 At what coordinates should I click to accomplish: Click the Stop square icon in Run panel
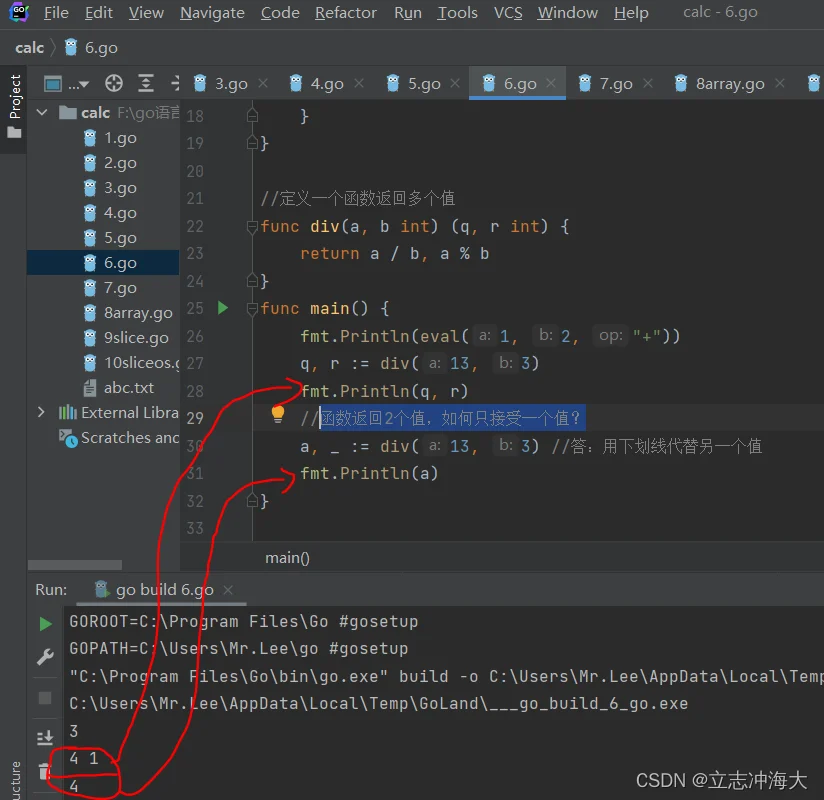[45, 698]
